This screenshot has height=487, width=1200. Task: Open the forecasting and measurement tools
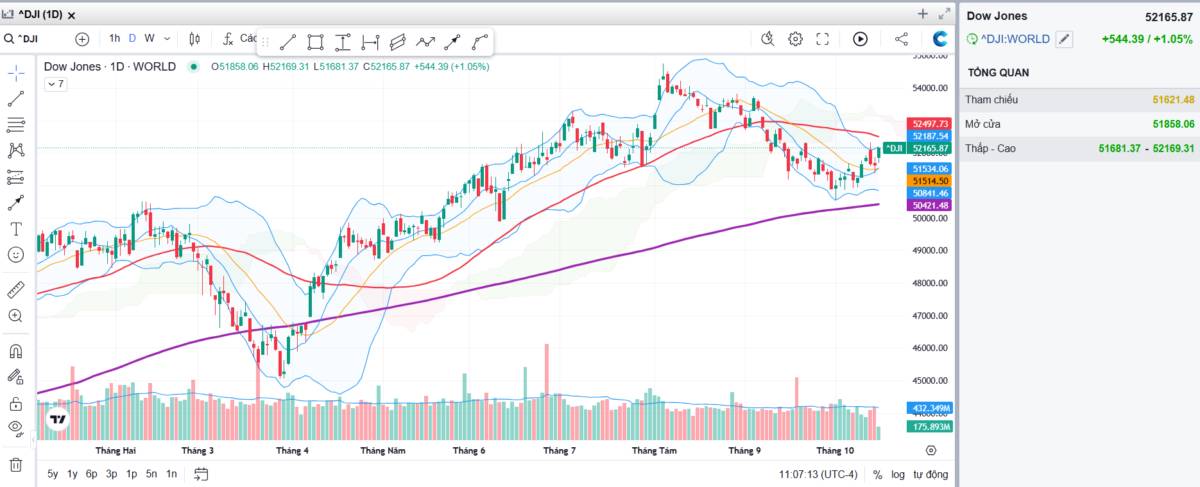16,177
